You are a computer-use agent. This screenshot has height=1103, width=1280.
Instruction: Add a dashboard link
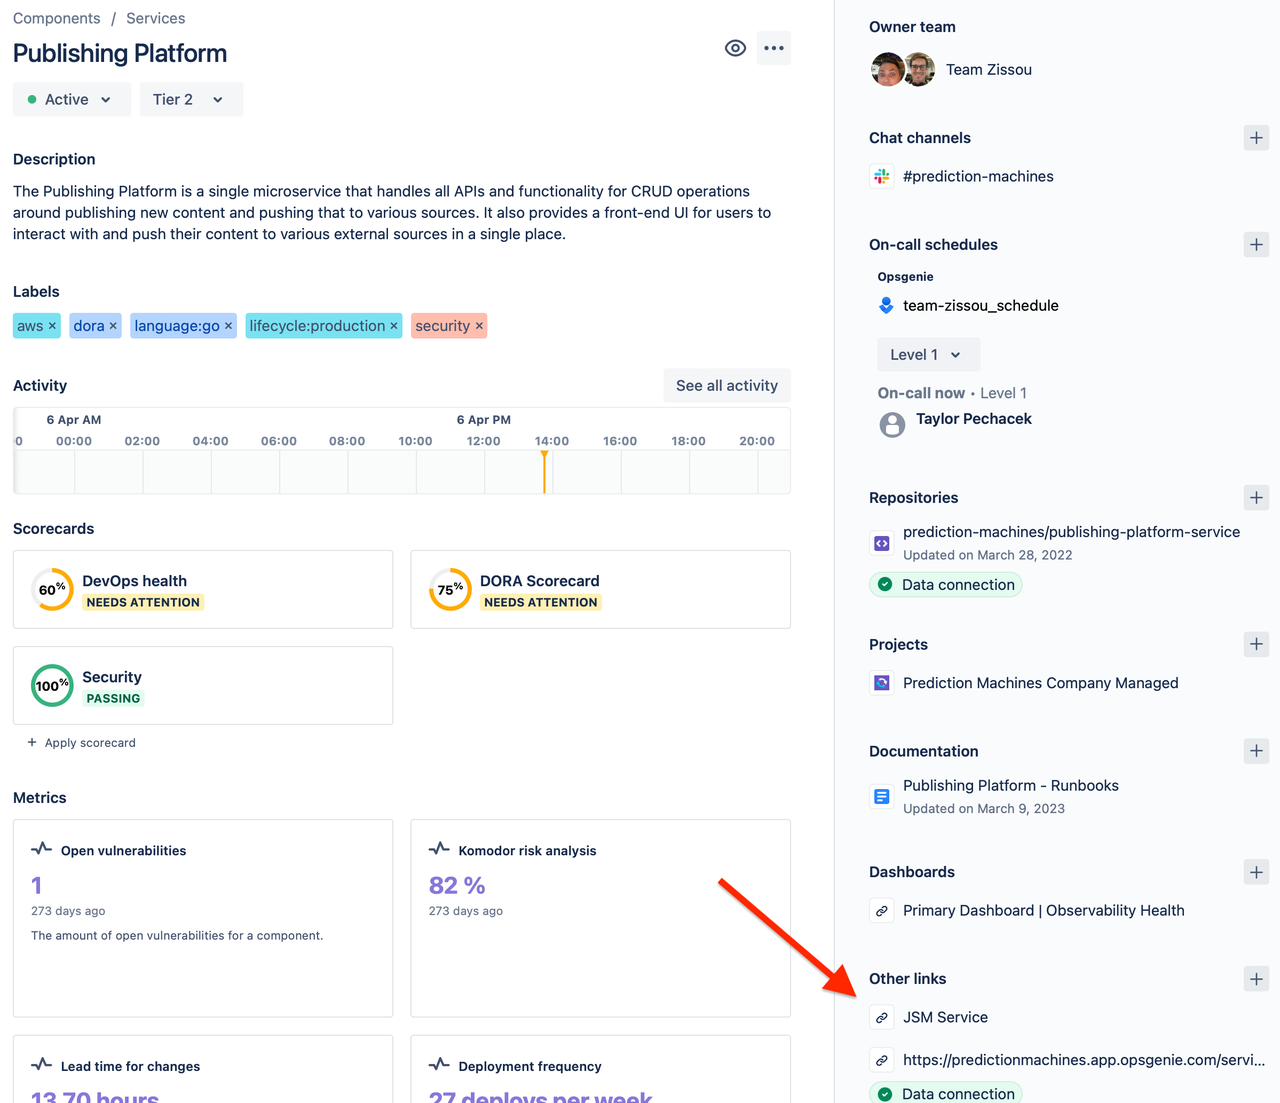[1256, 872]
